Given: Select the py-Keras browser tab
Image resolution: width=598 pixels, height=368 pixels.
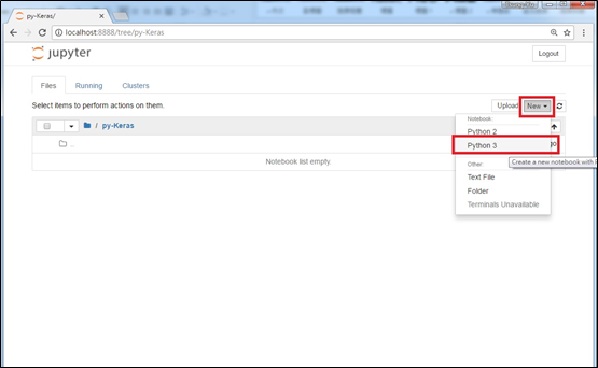Looking at the screenshot, I should coord(60,16).
